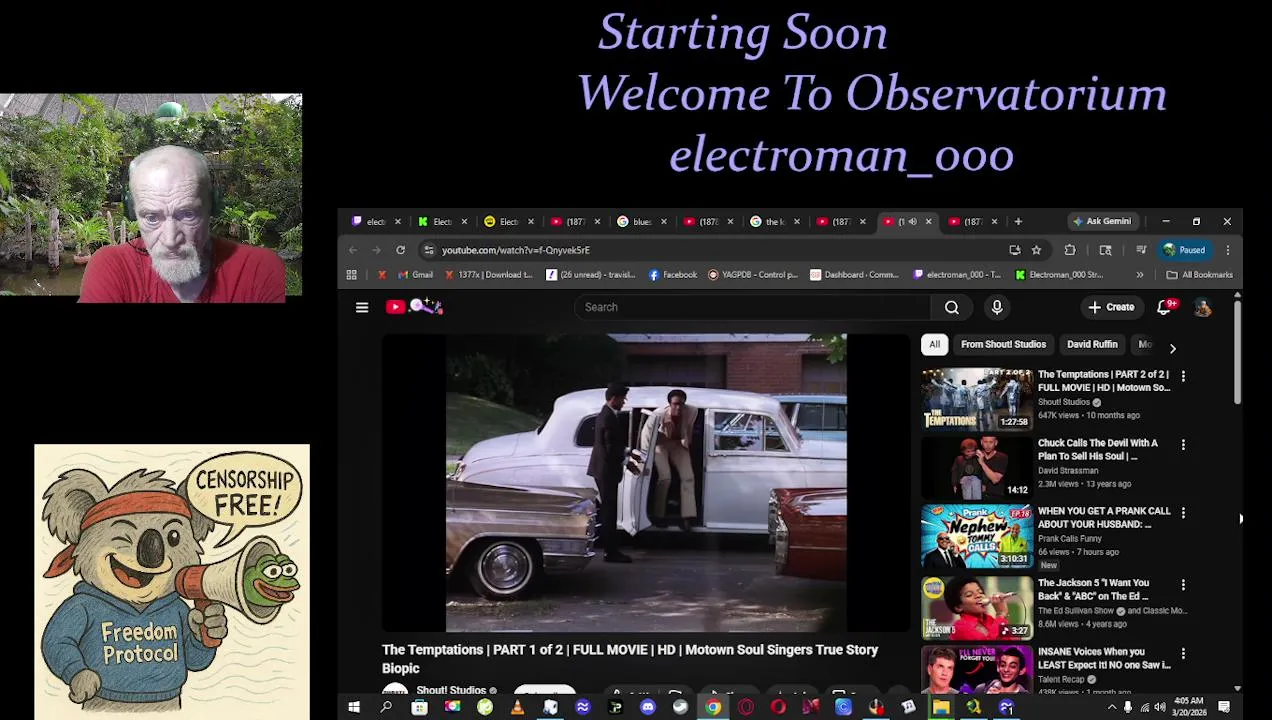Open YouTube notifications bell
The height and width of the screenshot is (720, 1272).
coord(1165,307)
